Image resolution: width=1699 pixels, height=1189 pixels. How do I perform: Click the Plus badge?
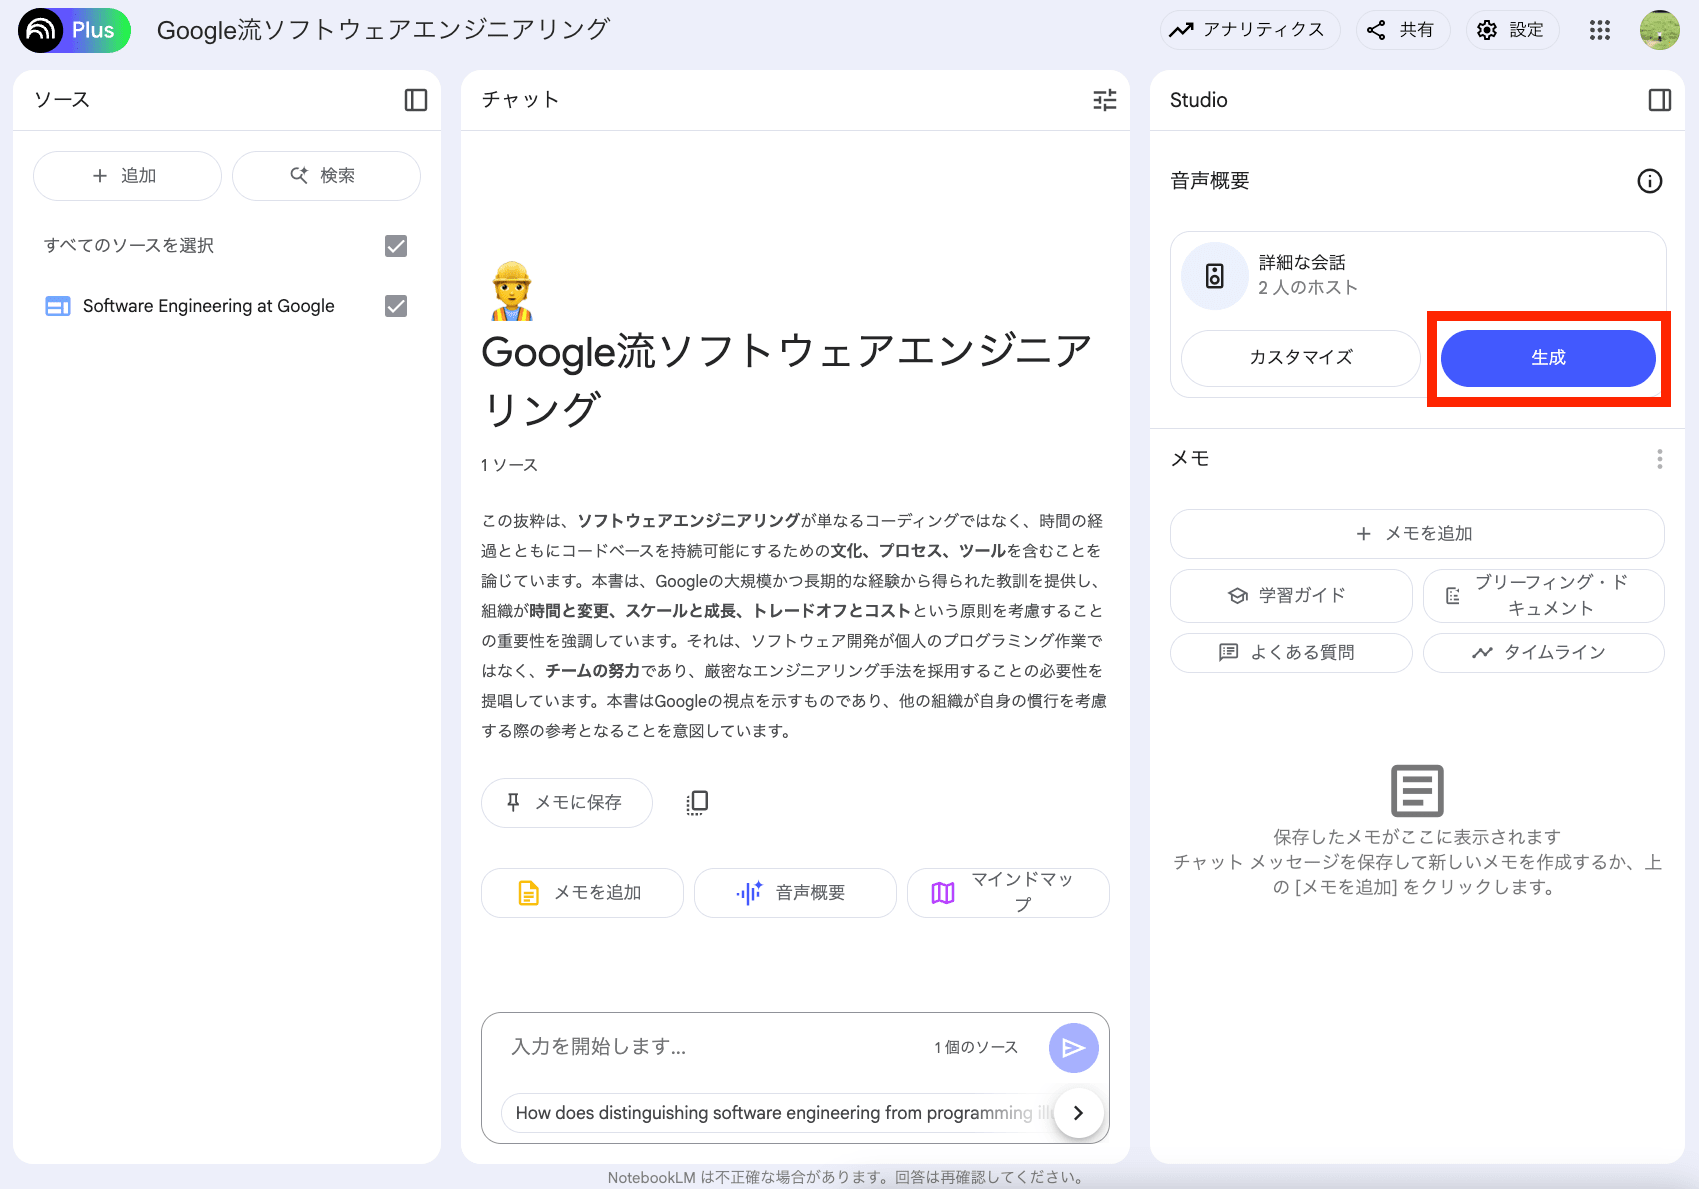click(93, 30)
